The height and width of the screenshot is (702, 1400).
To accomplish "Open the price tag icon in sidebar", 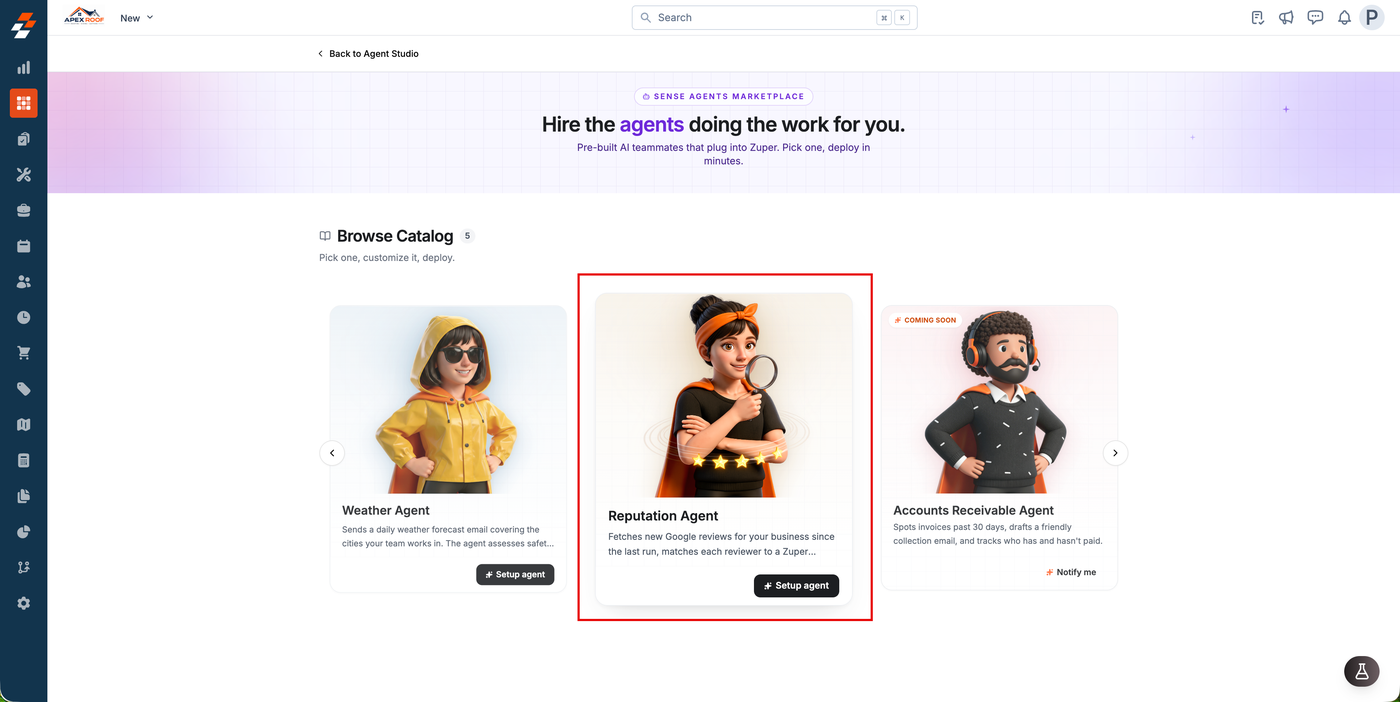I will [x=24, y=389].
